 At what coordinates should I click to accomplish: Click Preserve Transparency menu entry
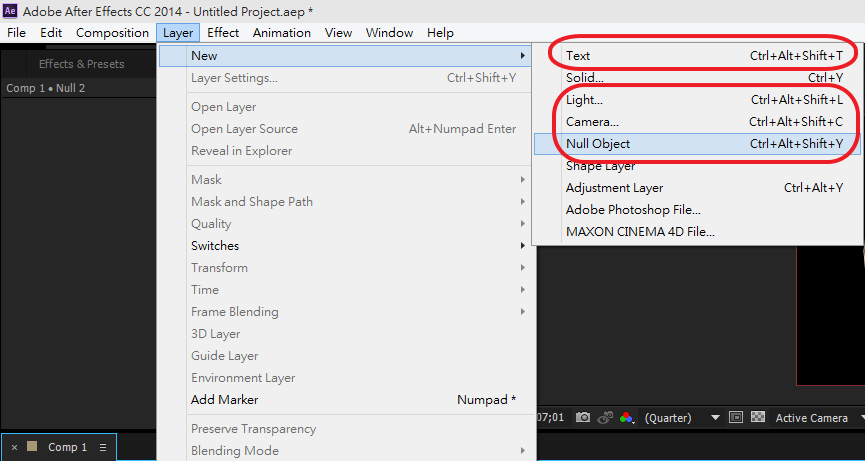point(345,429)
